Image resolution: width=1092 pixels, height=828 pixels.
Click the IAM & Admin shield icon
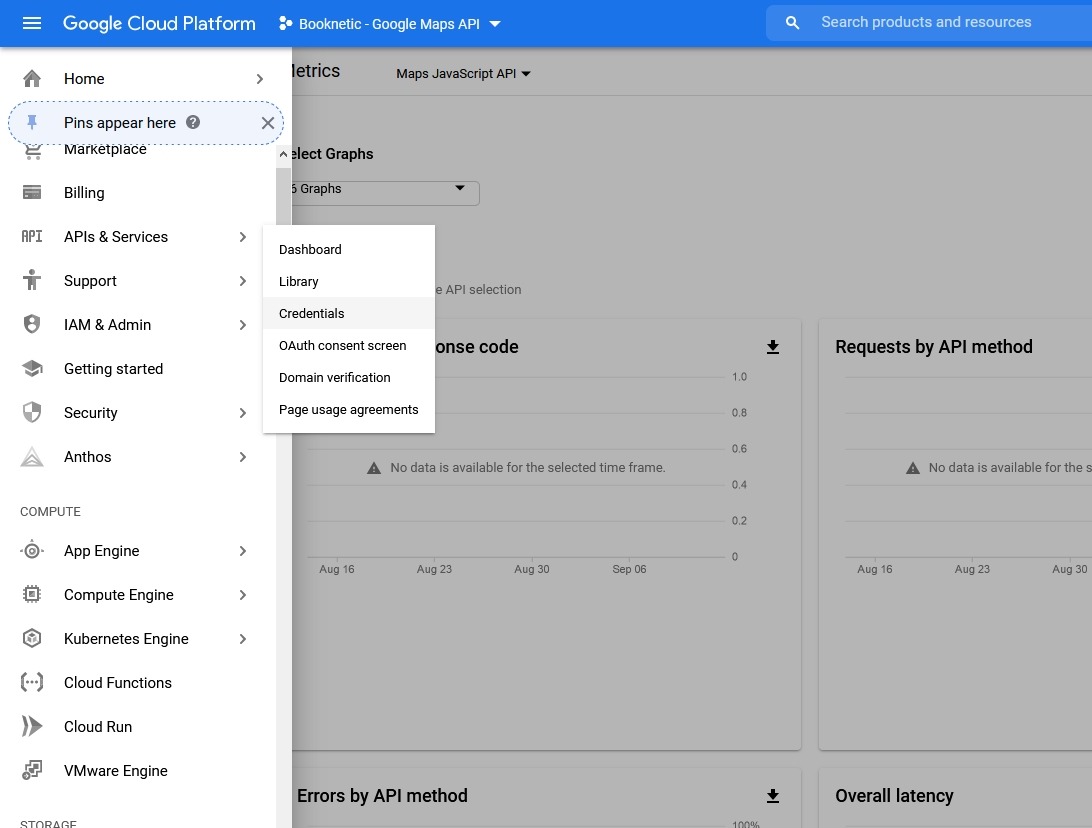point(32,324)
